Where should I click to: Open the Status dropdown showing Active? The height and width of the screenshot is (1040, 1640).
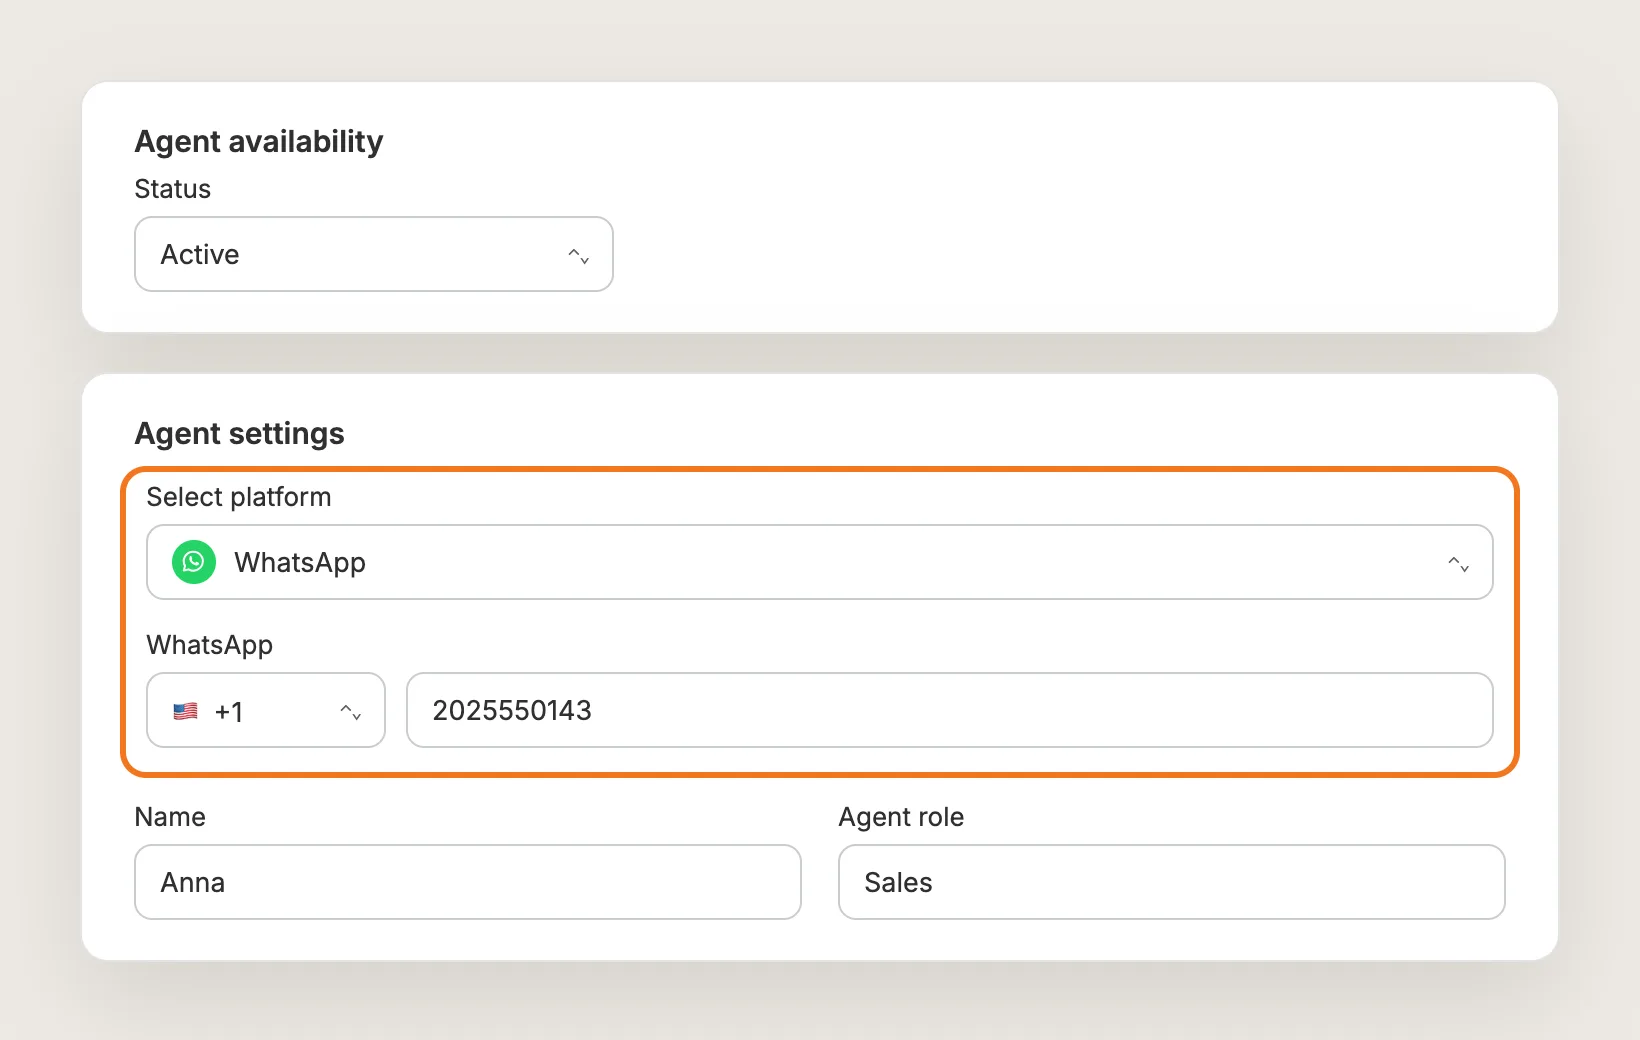coord(374,254)
